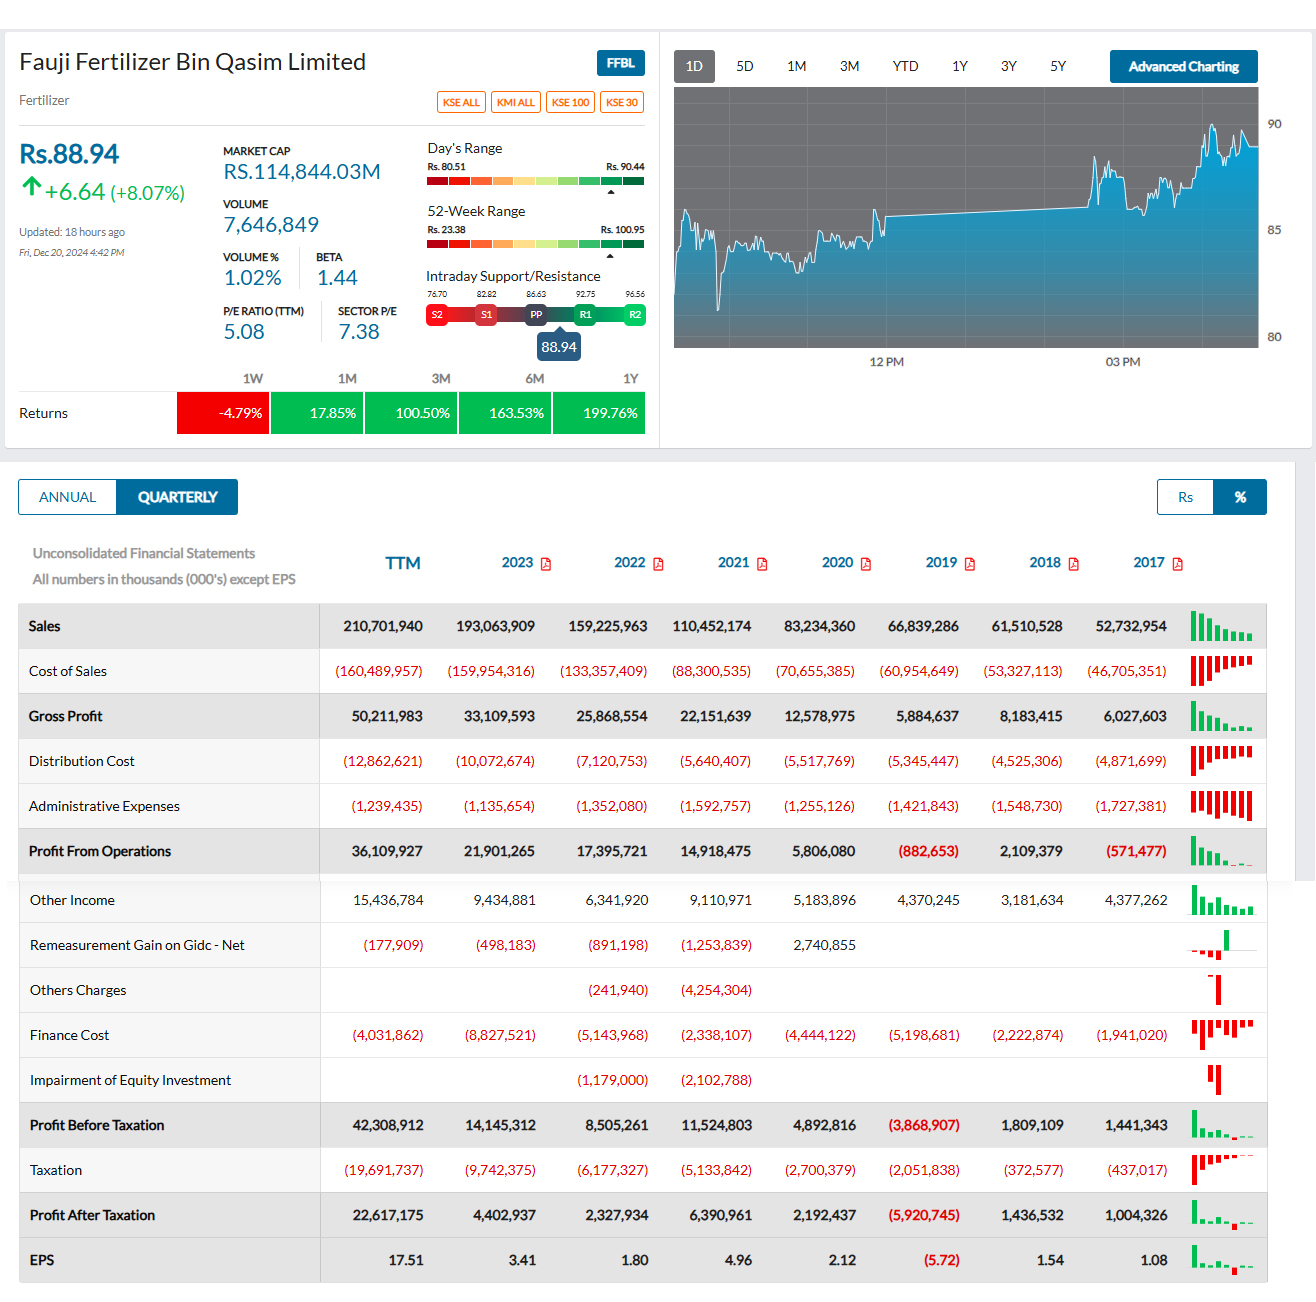Select the 1D chart range
Viewport: 1316px width, 1302px height.
click(694, 66)
